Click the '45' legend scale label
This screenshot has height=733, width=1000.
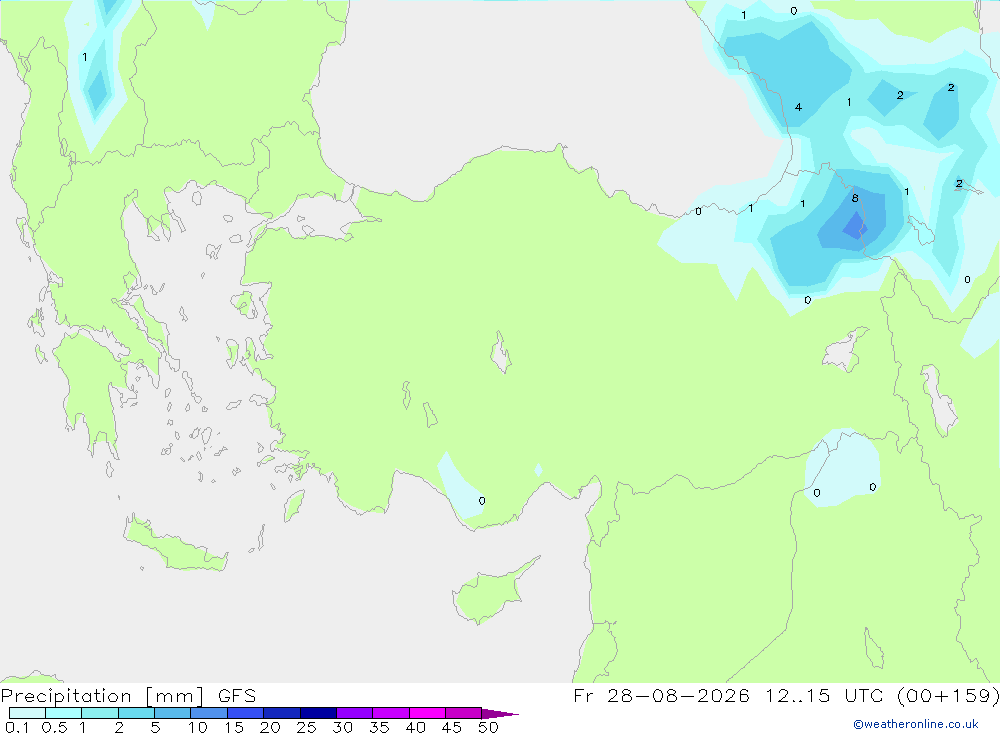tap(452, 727)
